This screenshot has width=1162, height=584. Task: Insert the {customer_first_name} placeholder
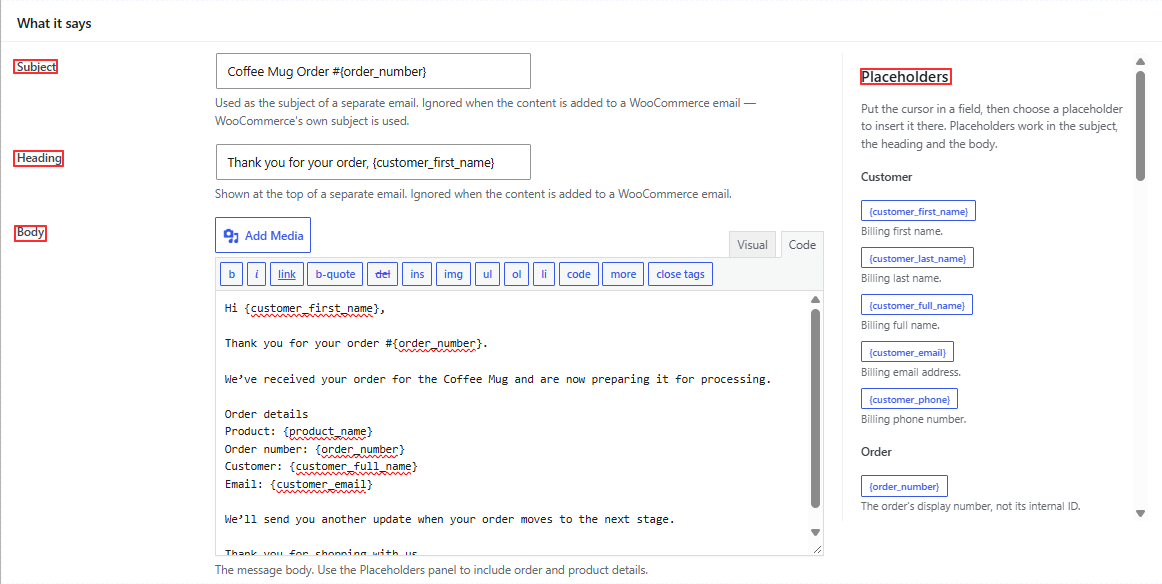(919, 211)
